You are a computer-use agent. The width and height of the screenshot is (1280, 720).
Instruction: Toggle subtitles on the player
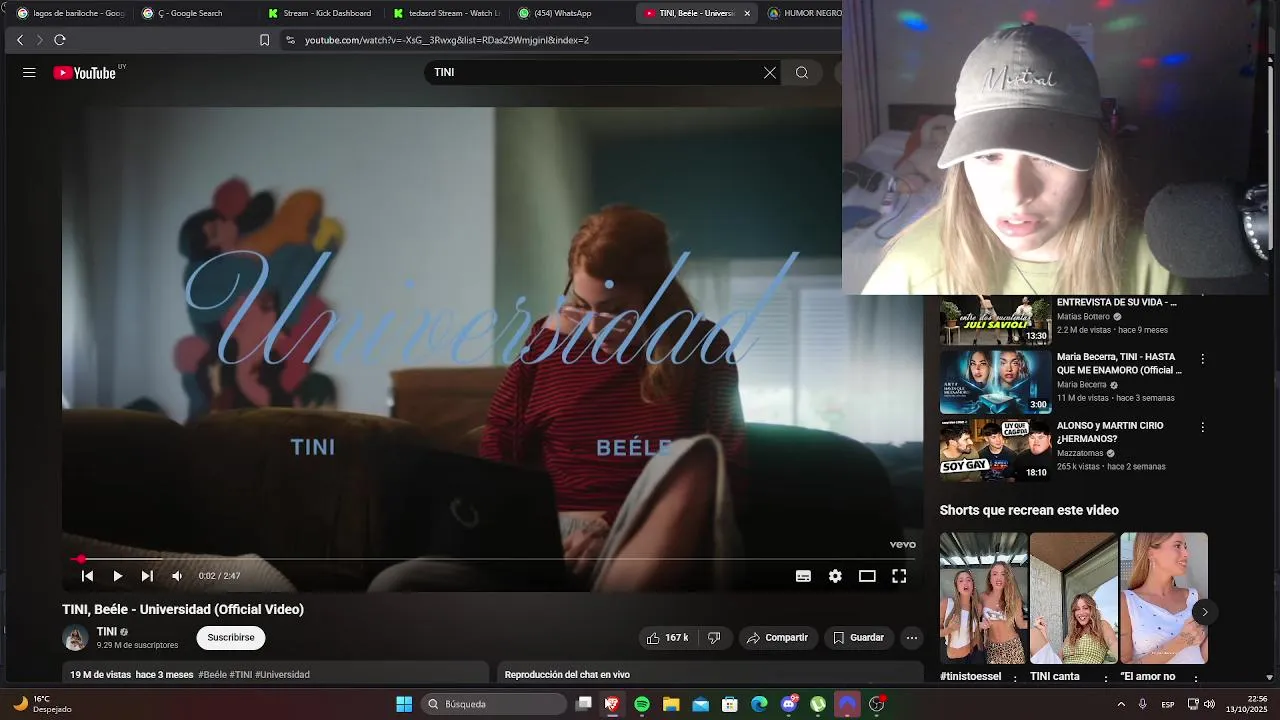tap(803, 576)
